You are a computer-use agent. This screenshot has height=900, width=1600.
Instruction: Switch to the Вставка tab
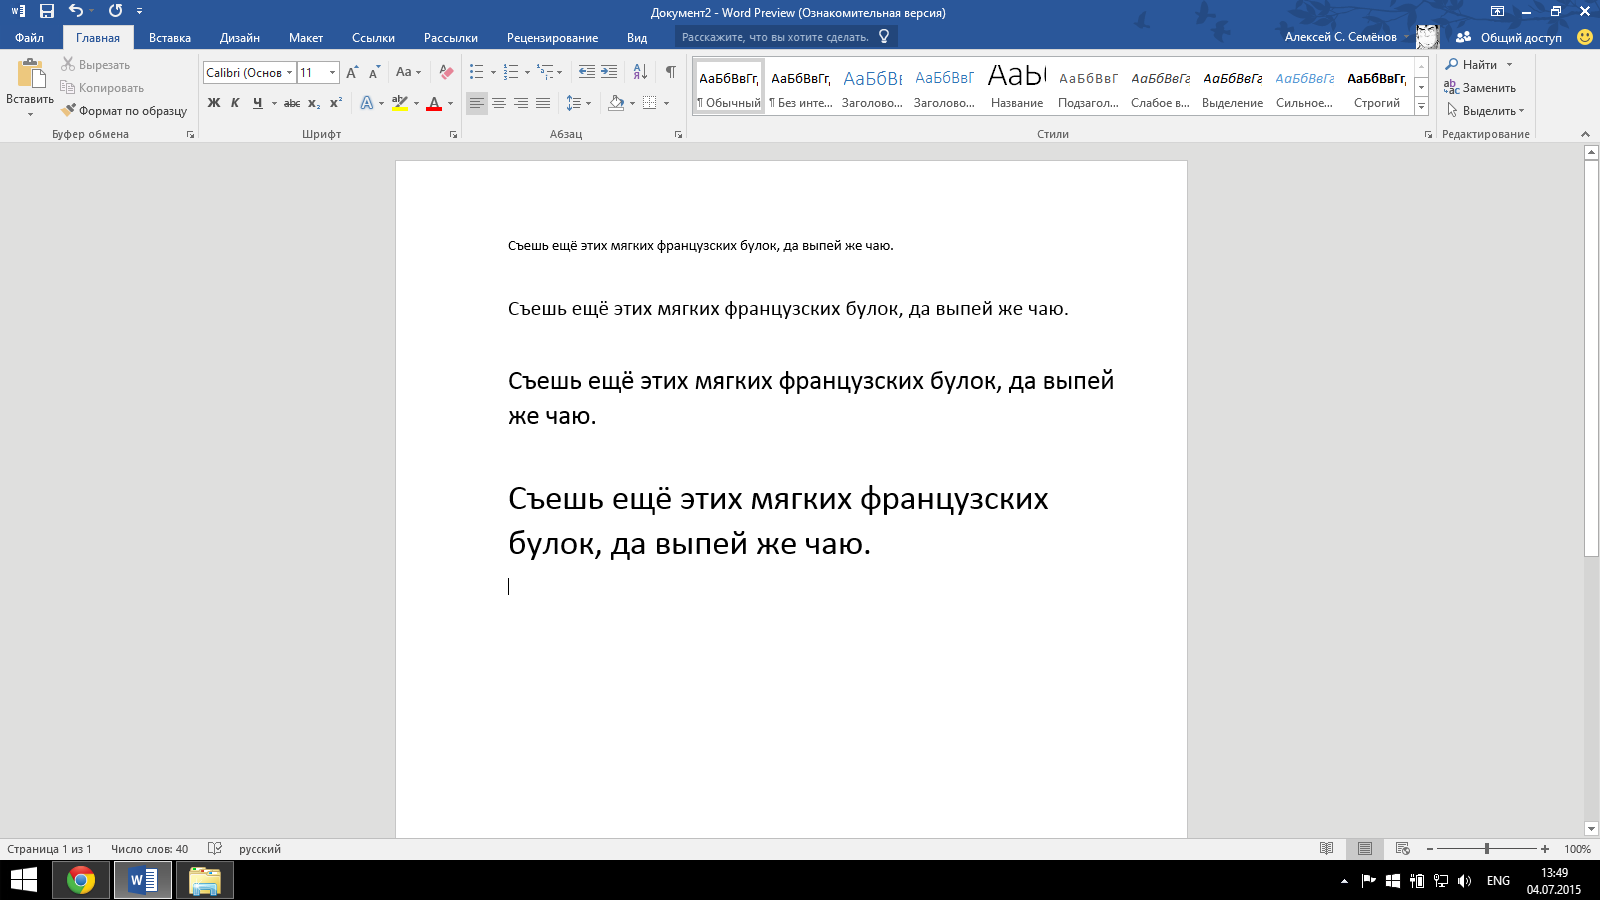coord(169,38)
